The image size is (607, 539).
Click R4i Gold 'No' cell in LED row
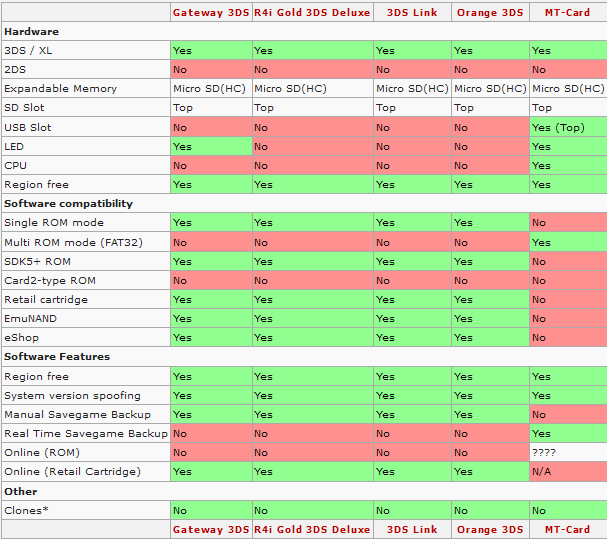(313, 146)
